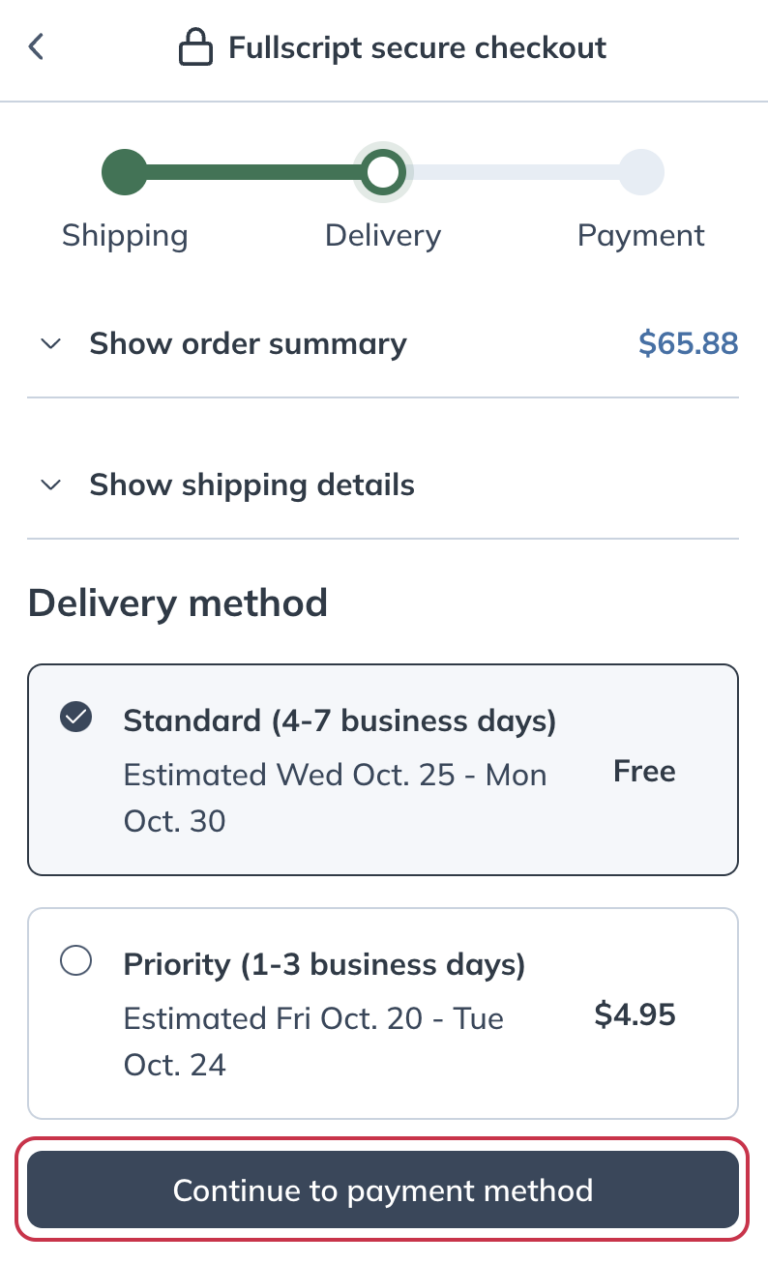Click the Fullscript secure checkout title
The image size is (768, 1263).
pyautogui.click(x=417, y=46)
